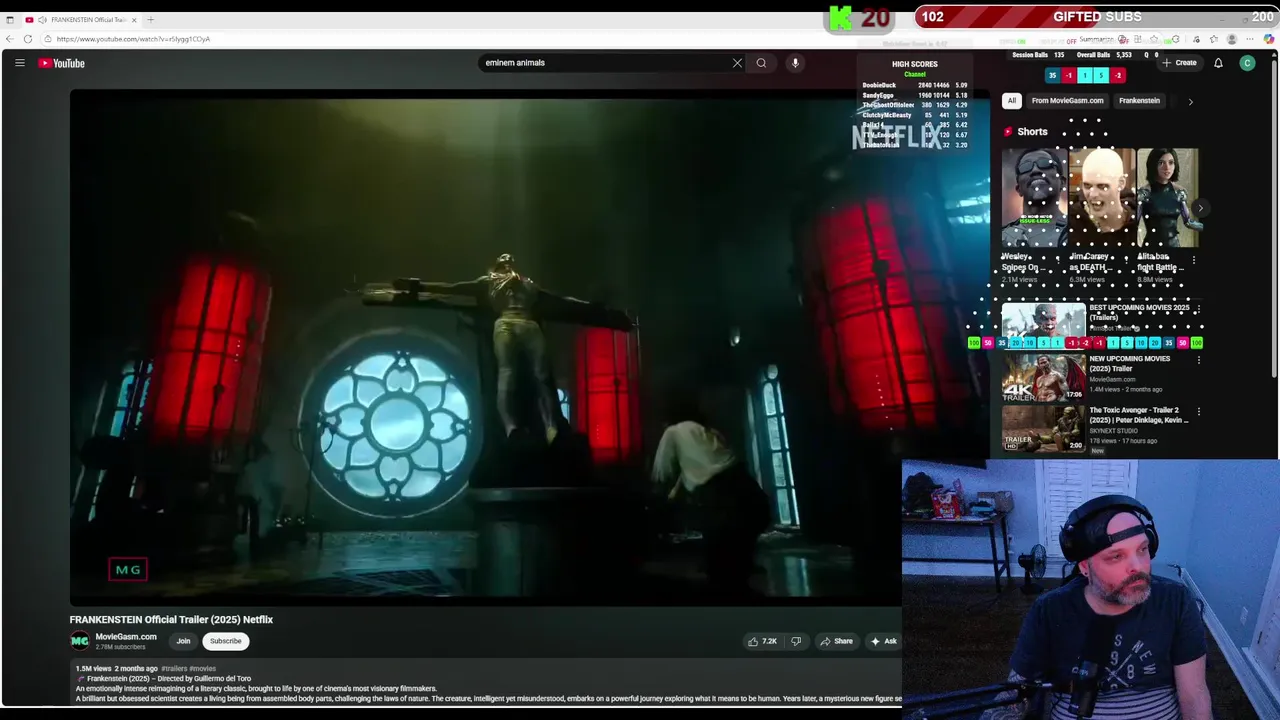Screen dimensions: 1280x720
Task: Open the Jim Carrey as DEATH short
Action: [1101, 198]
